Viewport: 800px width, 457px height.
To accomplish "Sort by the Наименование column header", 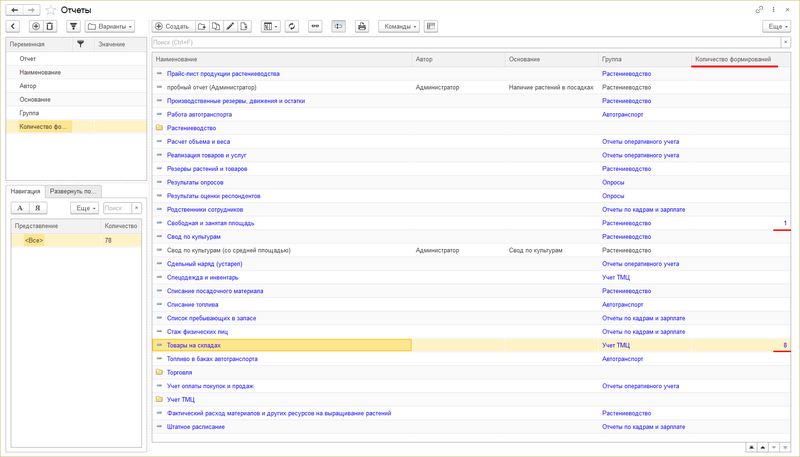I will 282,59.
